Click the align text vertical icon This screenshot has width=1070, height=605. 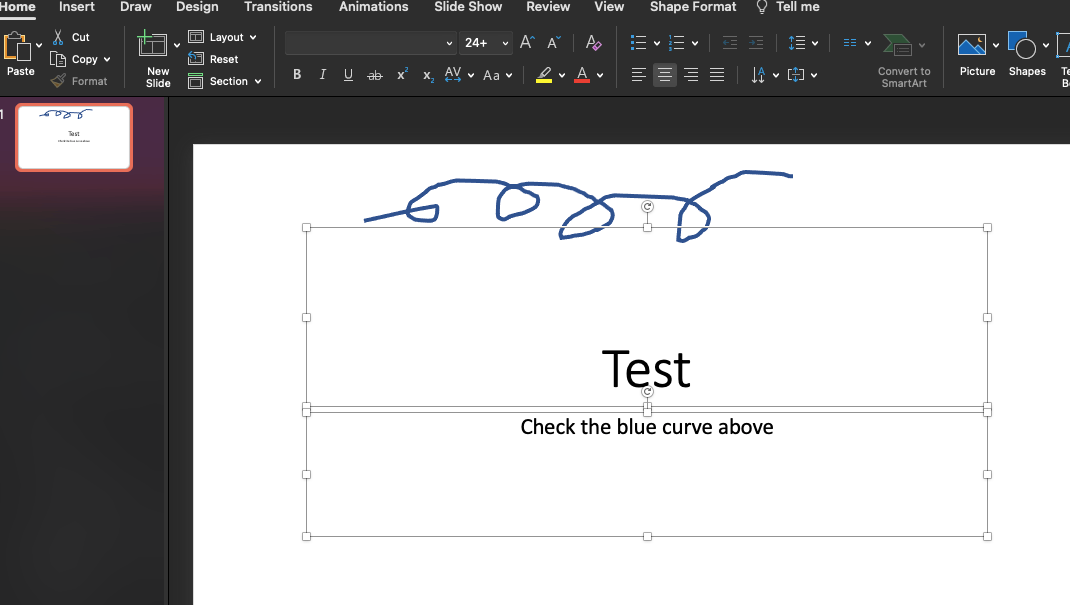click(796, 74)
